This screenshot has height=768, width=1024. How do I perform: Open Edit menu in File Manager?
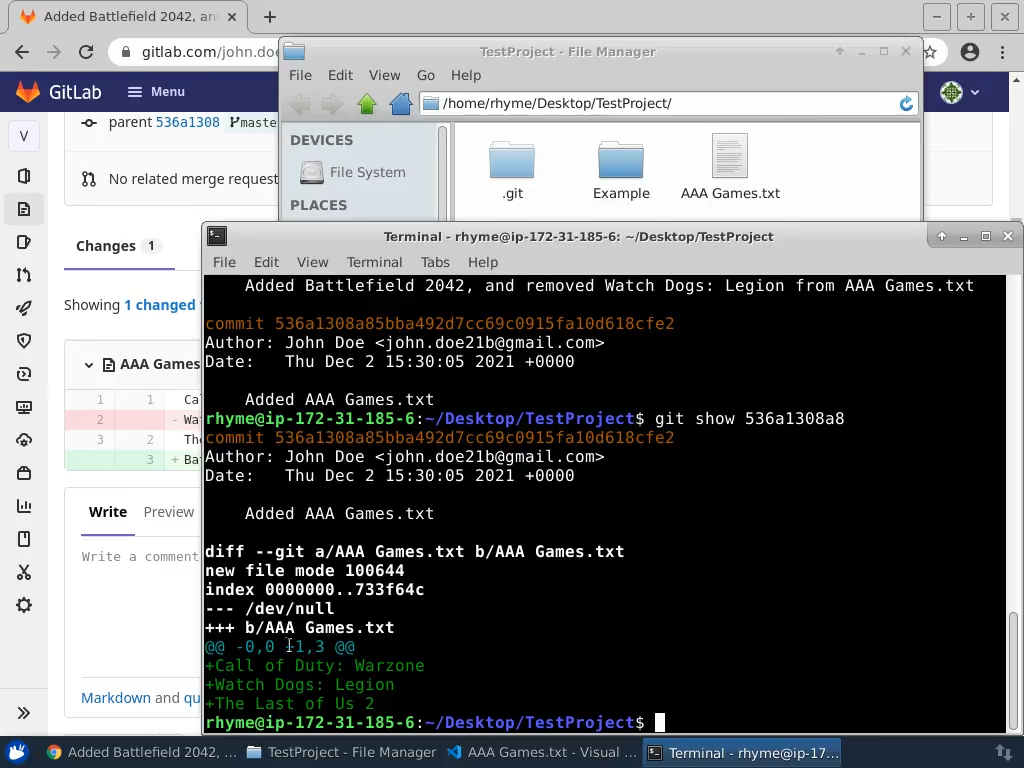[x=340, y=75]
